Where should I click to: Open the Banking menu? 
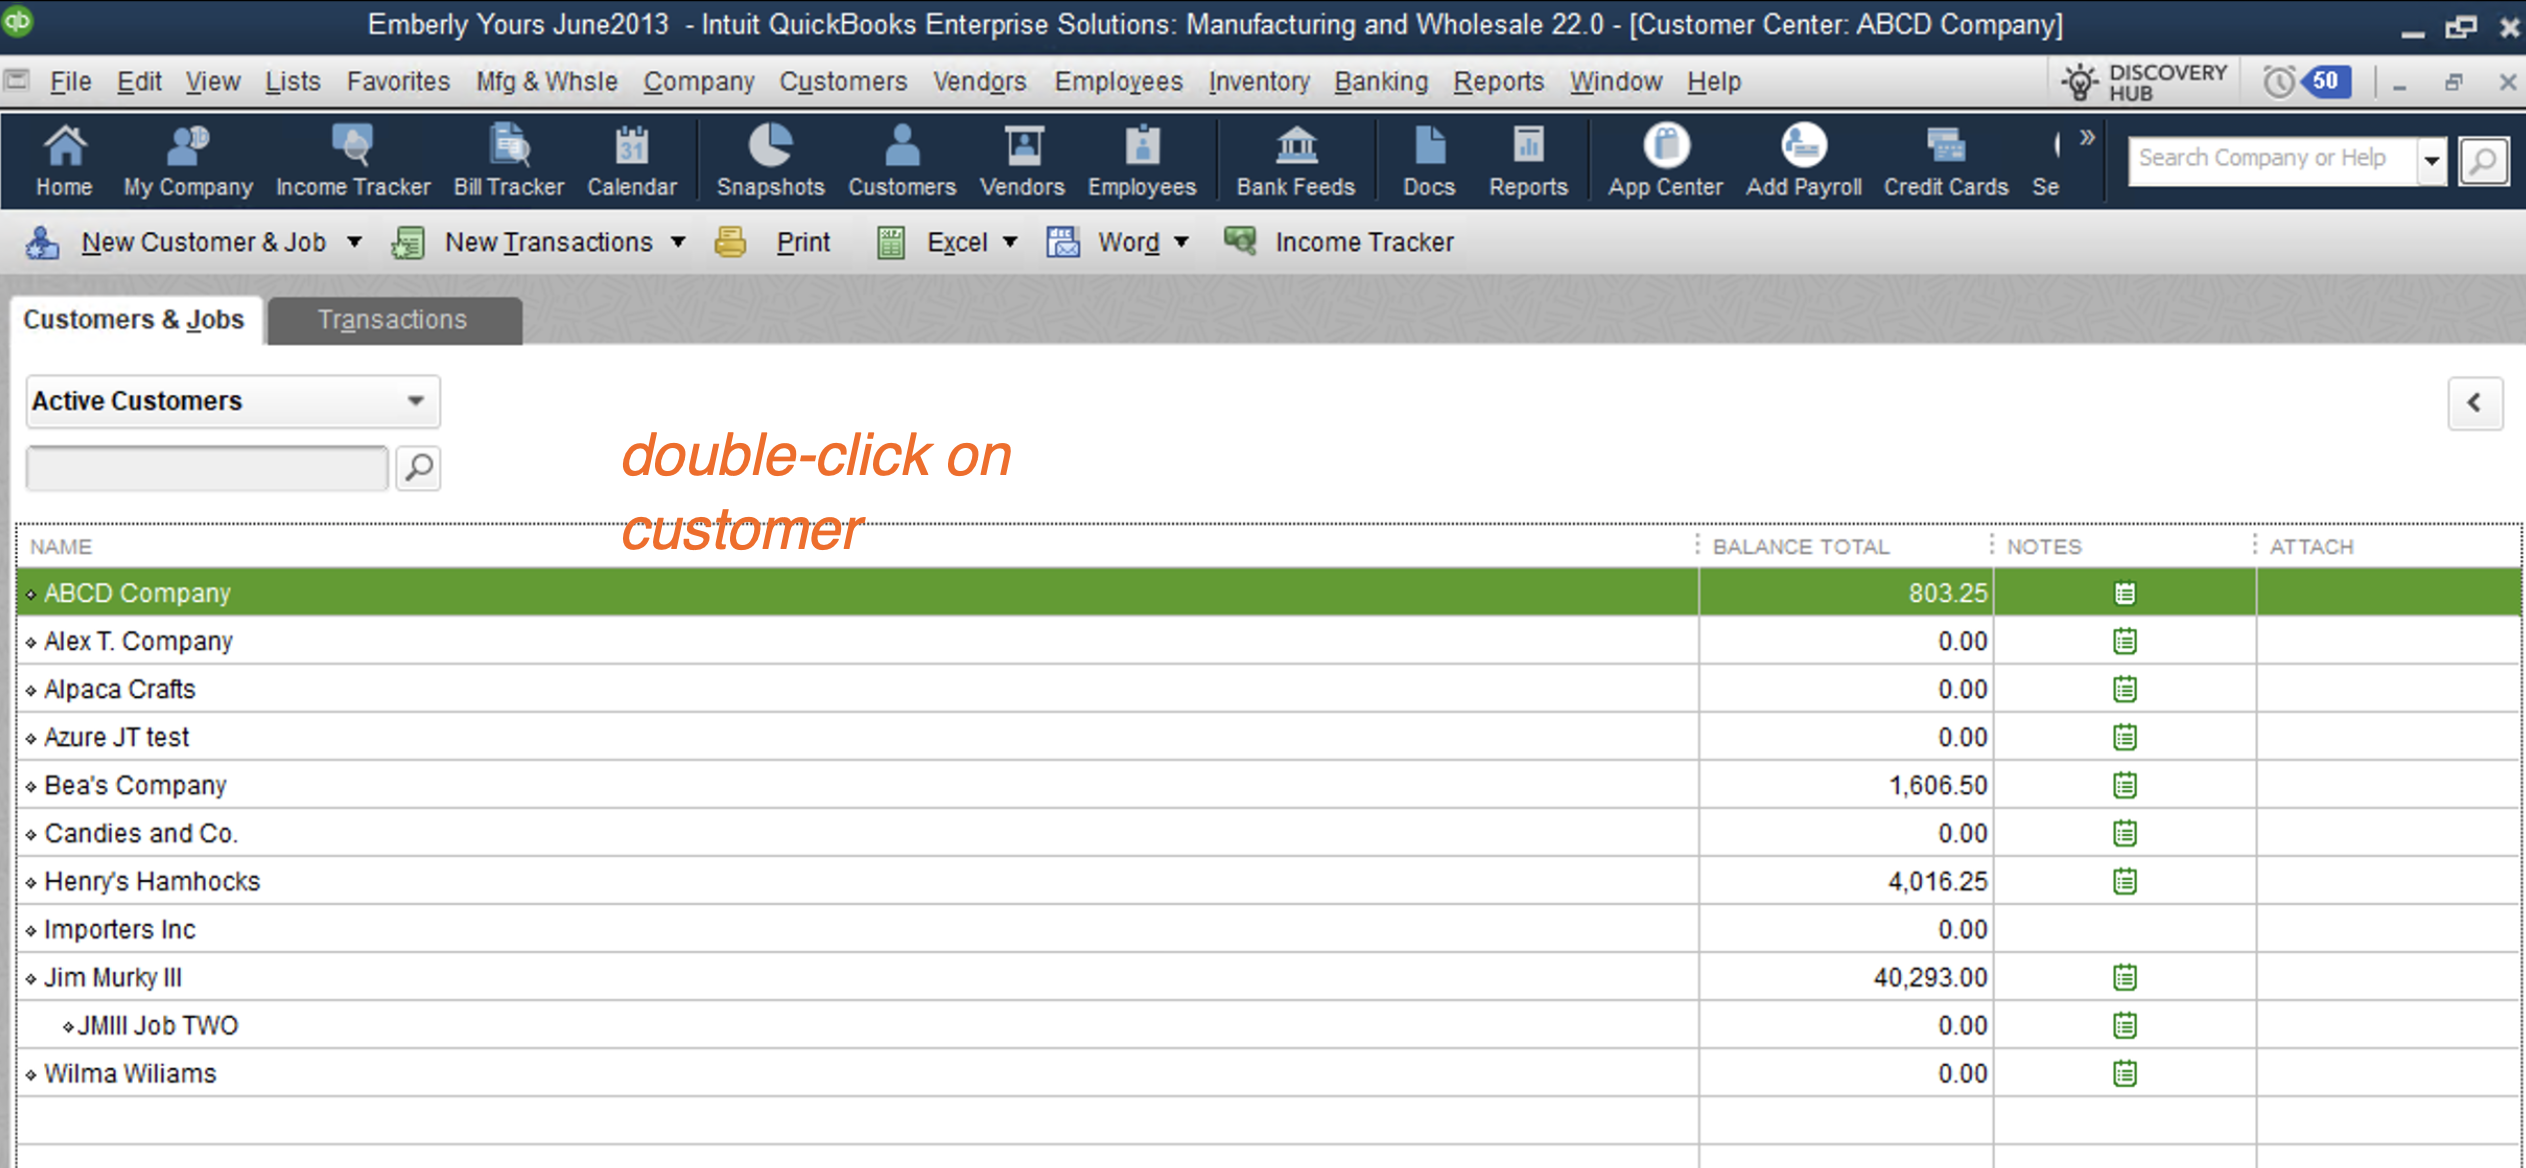click(x=1380, y=82)
